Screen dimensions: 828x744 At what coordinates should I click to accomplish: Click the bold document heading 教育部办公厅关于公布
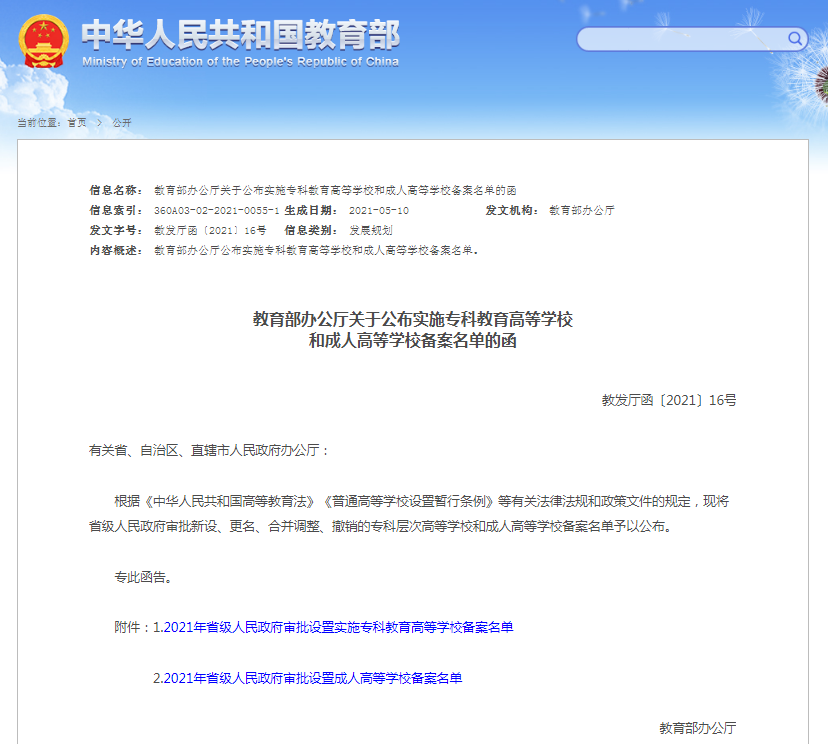pos(412,319)
